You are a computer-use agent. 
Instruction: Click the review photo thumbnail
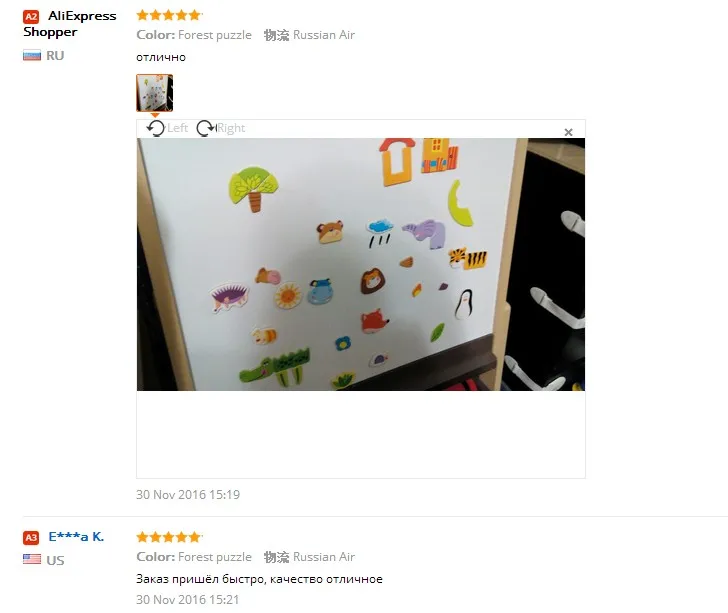pos(155,93)
